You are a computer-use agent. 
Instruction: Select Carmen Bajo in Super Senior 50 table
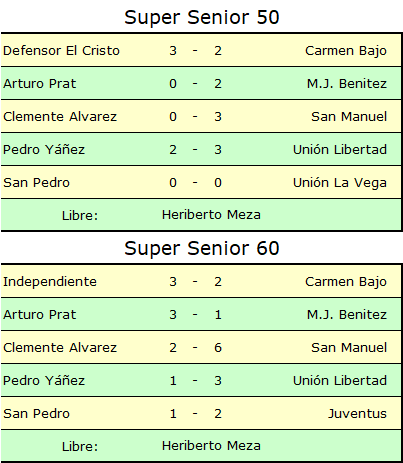click(346, 51)
